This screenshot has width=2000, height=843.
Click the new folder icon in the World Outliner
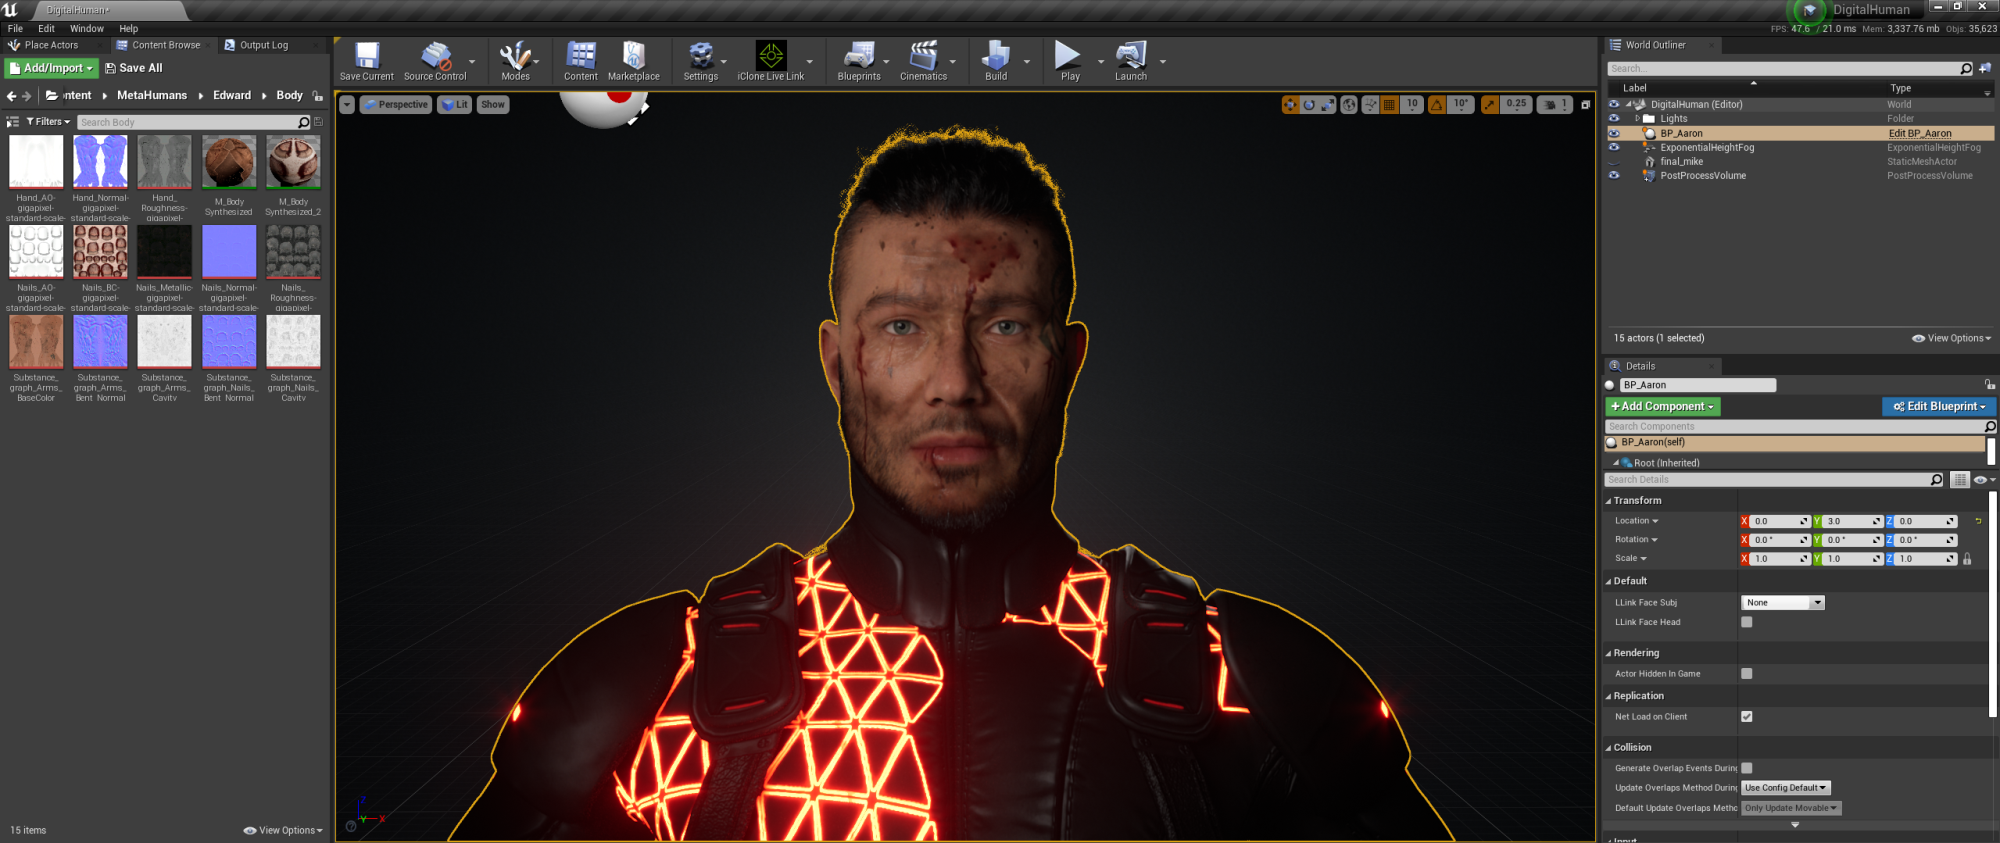click(1984, 68)
